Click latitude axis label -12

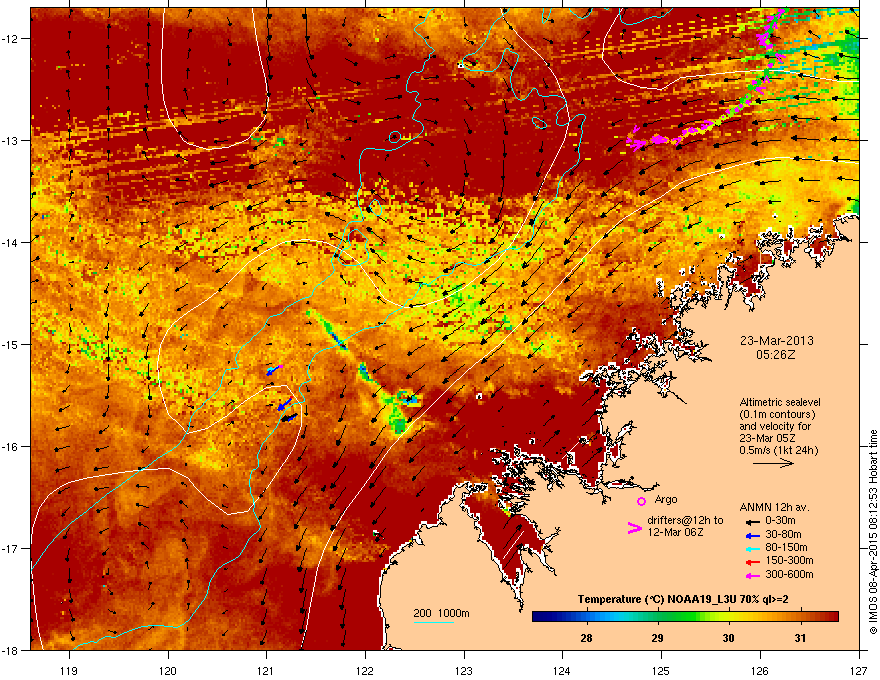pos(10,38)
